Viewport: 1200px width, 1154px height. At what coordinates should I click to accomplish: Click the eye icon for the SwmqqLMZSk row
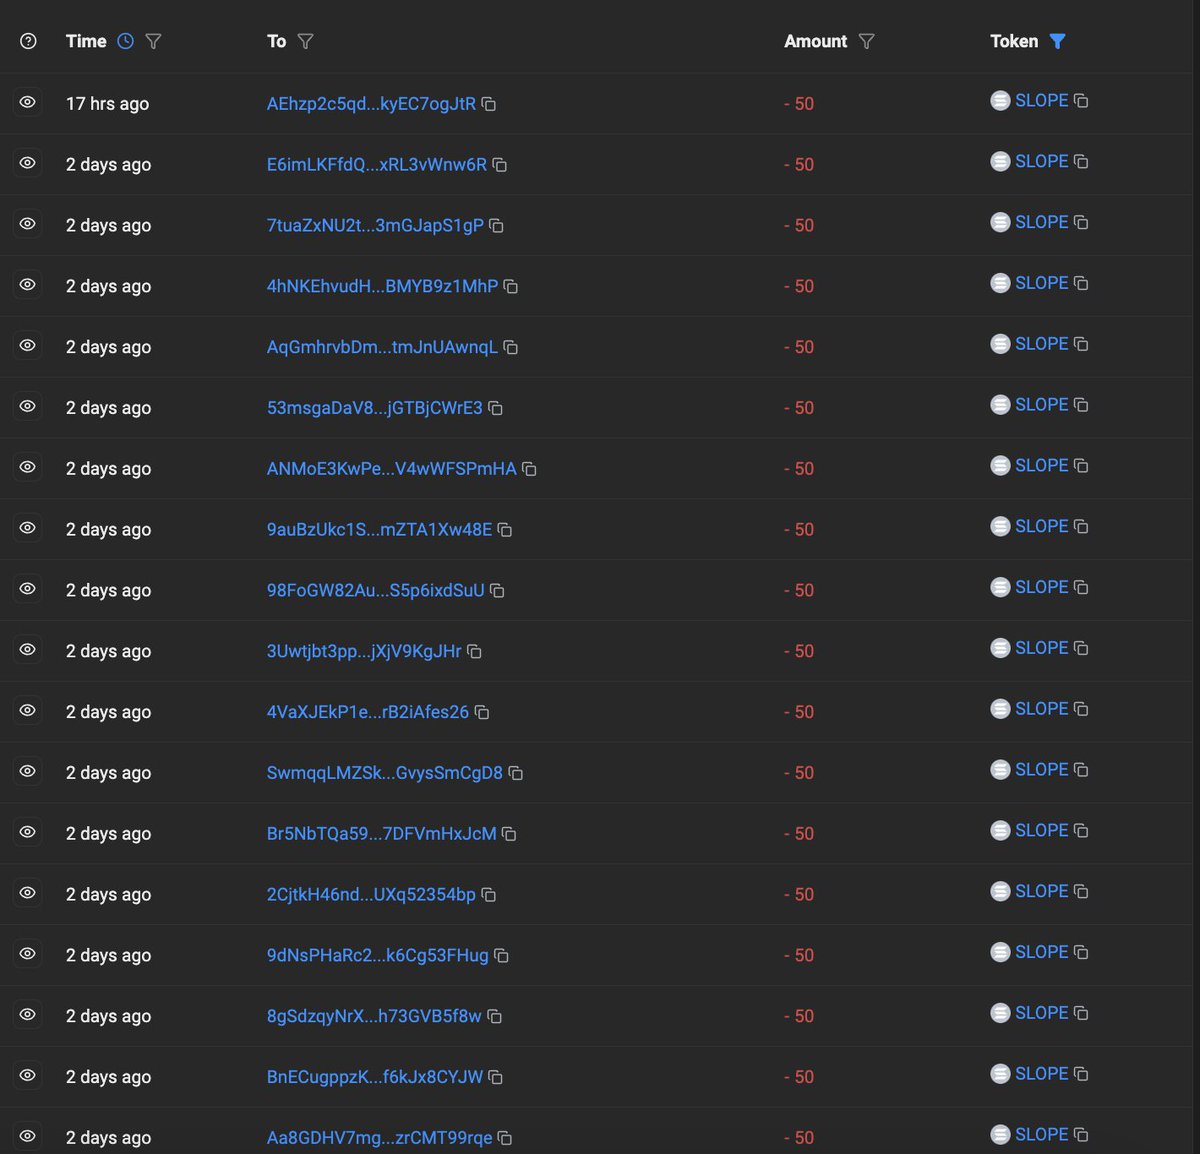click(28, 772)
